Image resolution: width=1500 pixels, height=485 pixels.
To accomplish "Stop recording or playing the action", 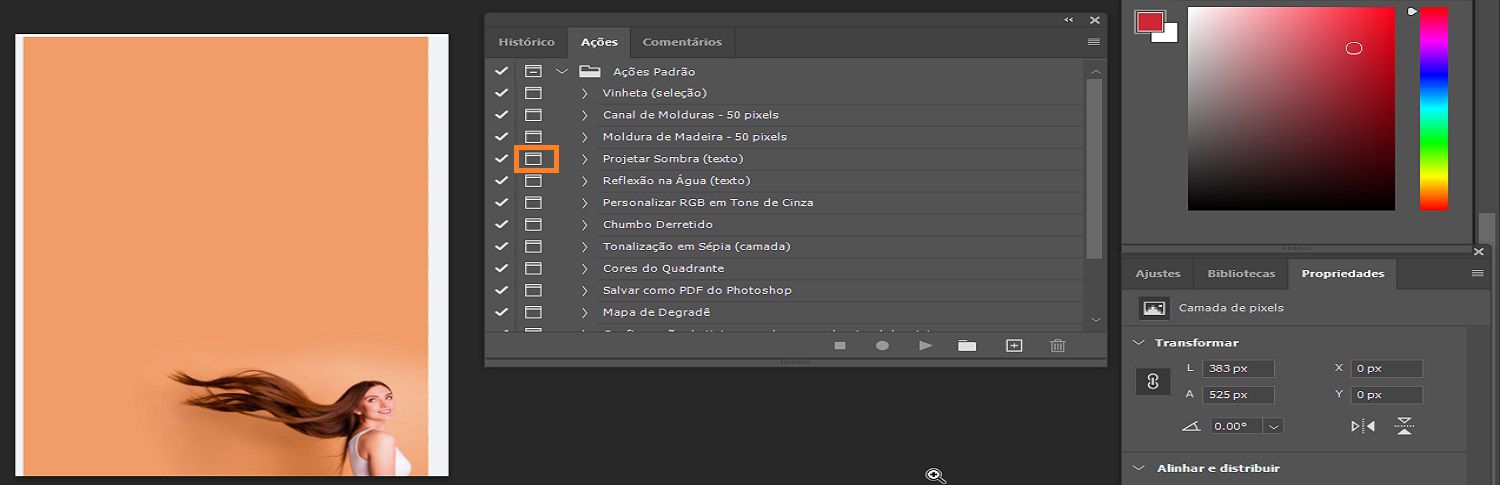I will [x=840, y=345].
